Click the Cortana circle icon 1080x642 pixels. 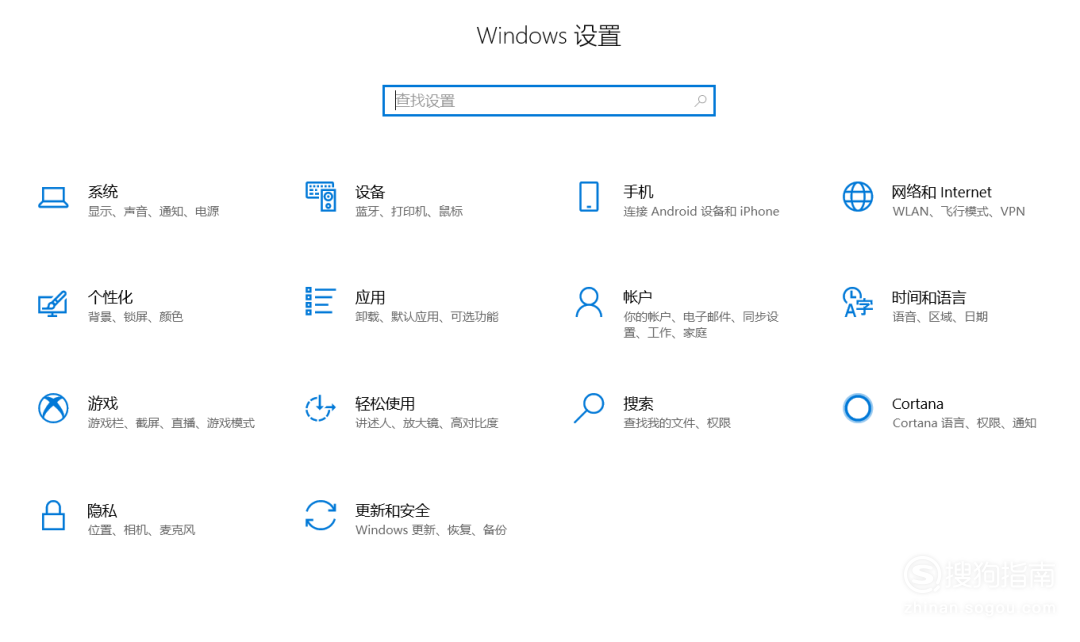(x=858, y=408)
